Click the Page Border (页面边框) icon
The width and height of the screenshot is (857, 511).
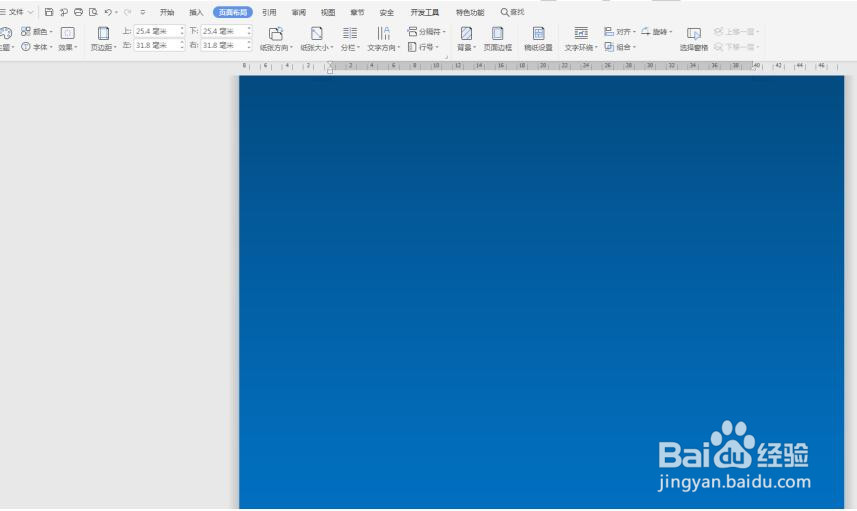coord(497,33)
